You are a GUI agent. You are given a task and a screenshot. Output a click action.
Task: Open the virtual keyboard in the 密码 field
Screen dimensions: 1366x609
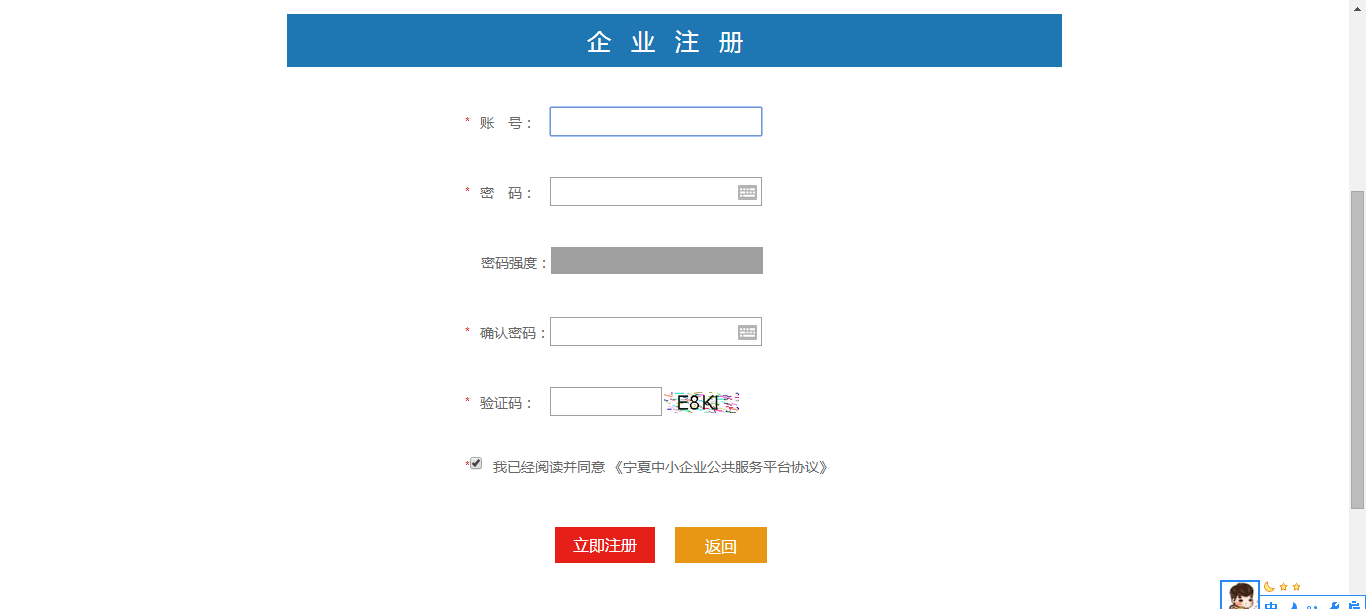click(x=747, y=192)
